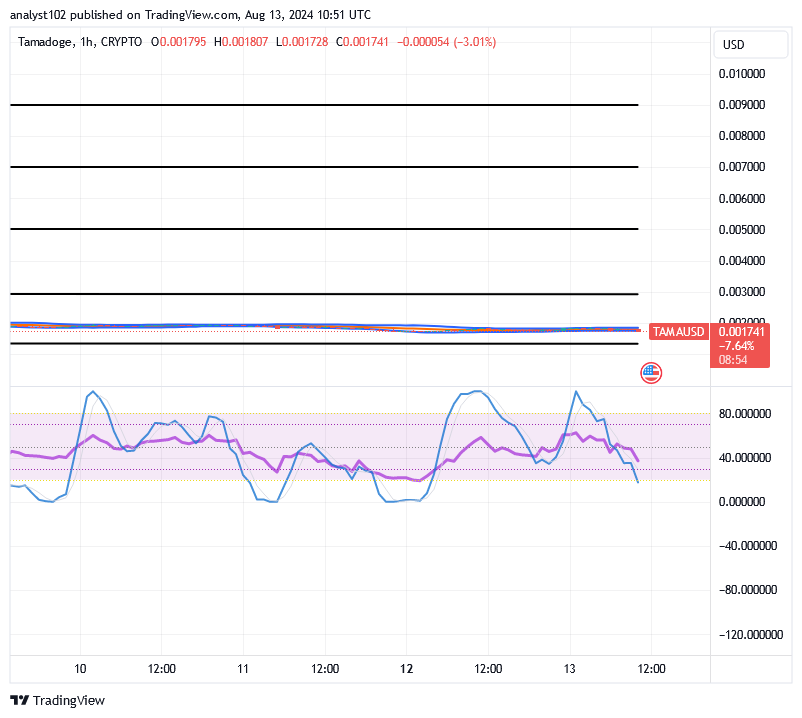Select the horizontal line at 0.005000

click(324, 229)
